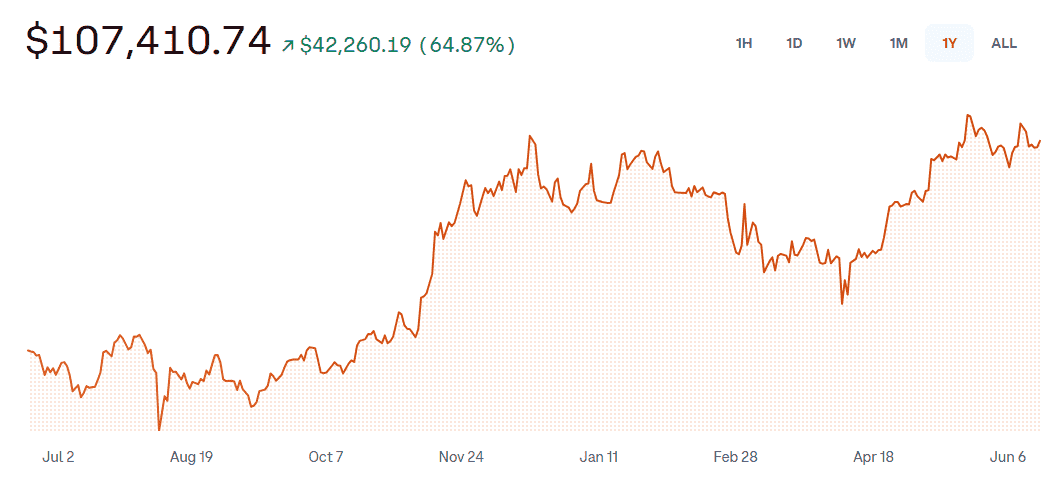The height and width of the screenshot is (483, 1059).
Task: Click the 64.87% percentage change
Action: [467, 45]
